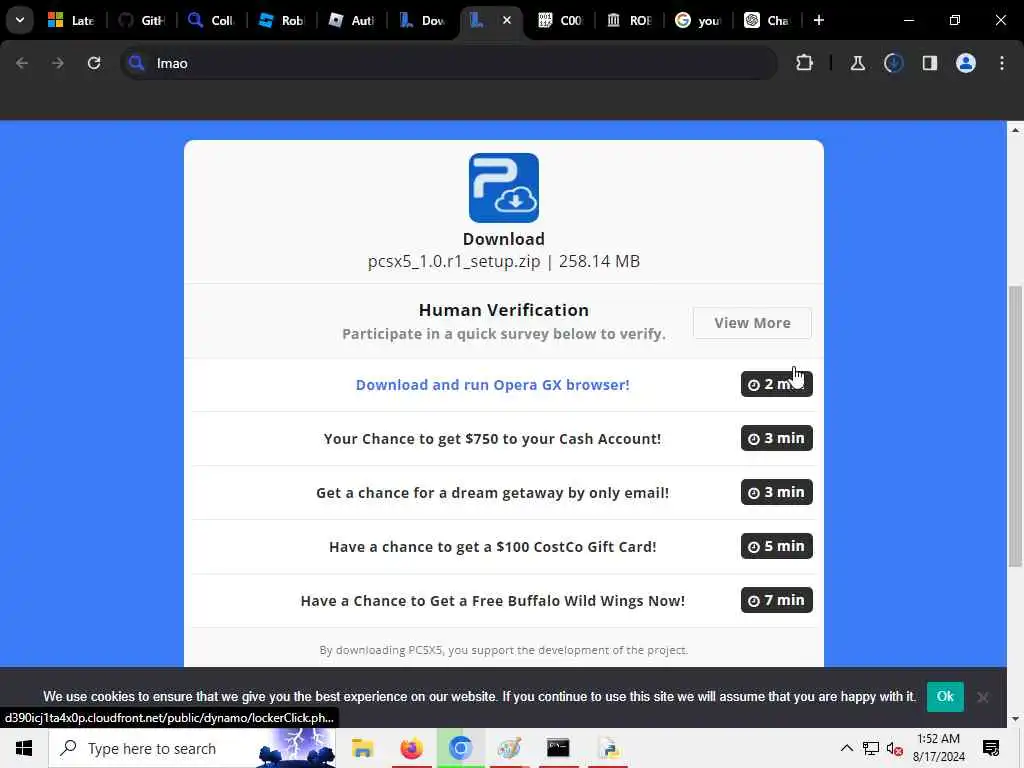The image size is (1024, 768).
Task: Click the 2 min badge on Opera GX row
Action: (x=776, y=384)
